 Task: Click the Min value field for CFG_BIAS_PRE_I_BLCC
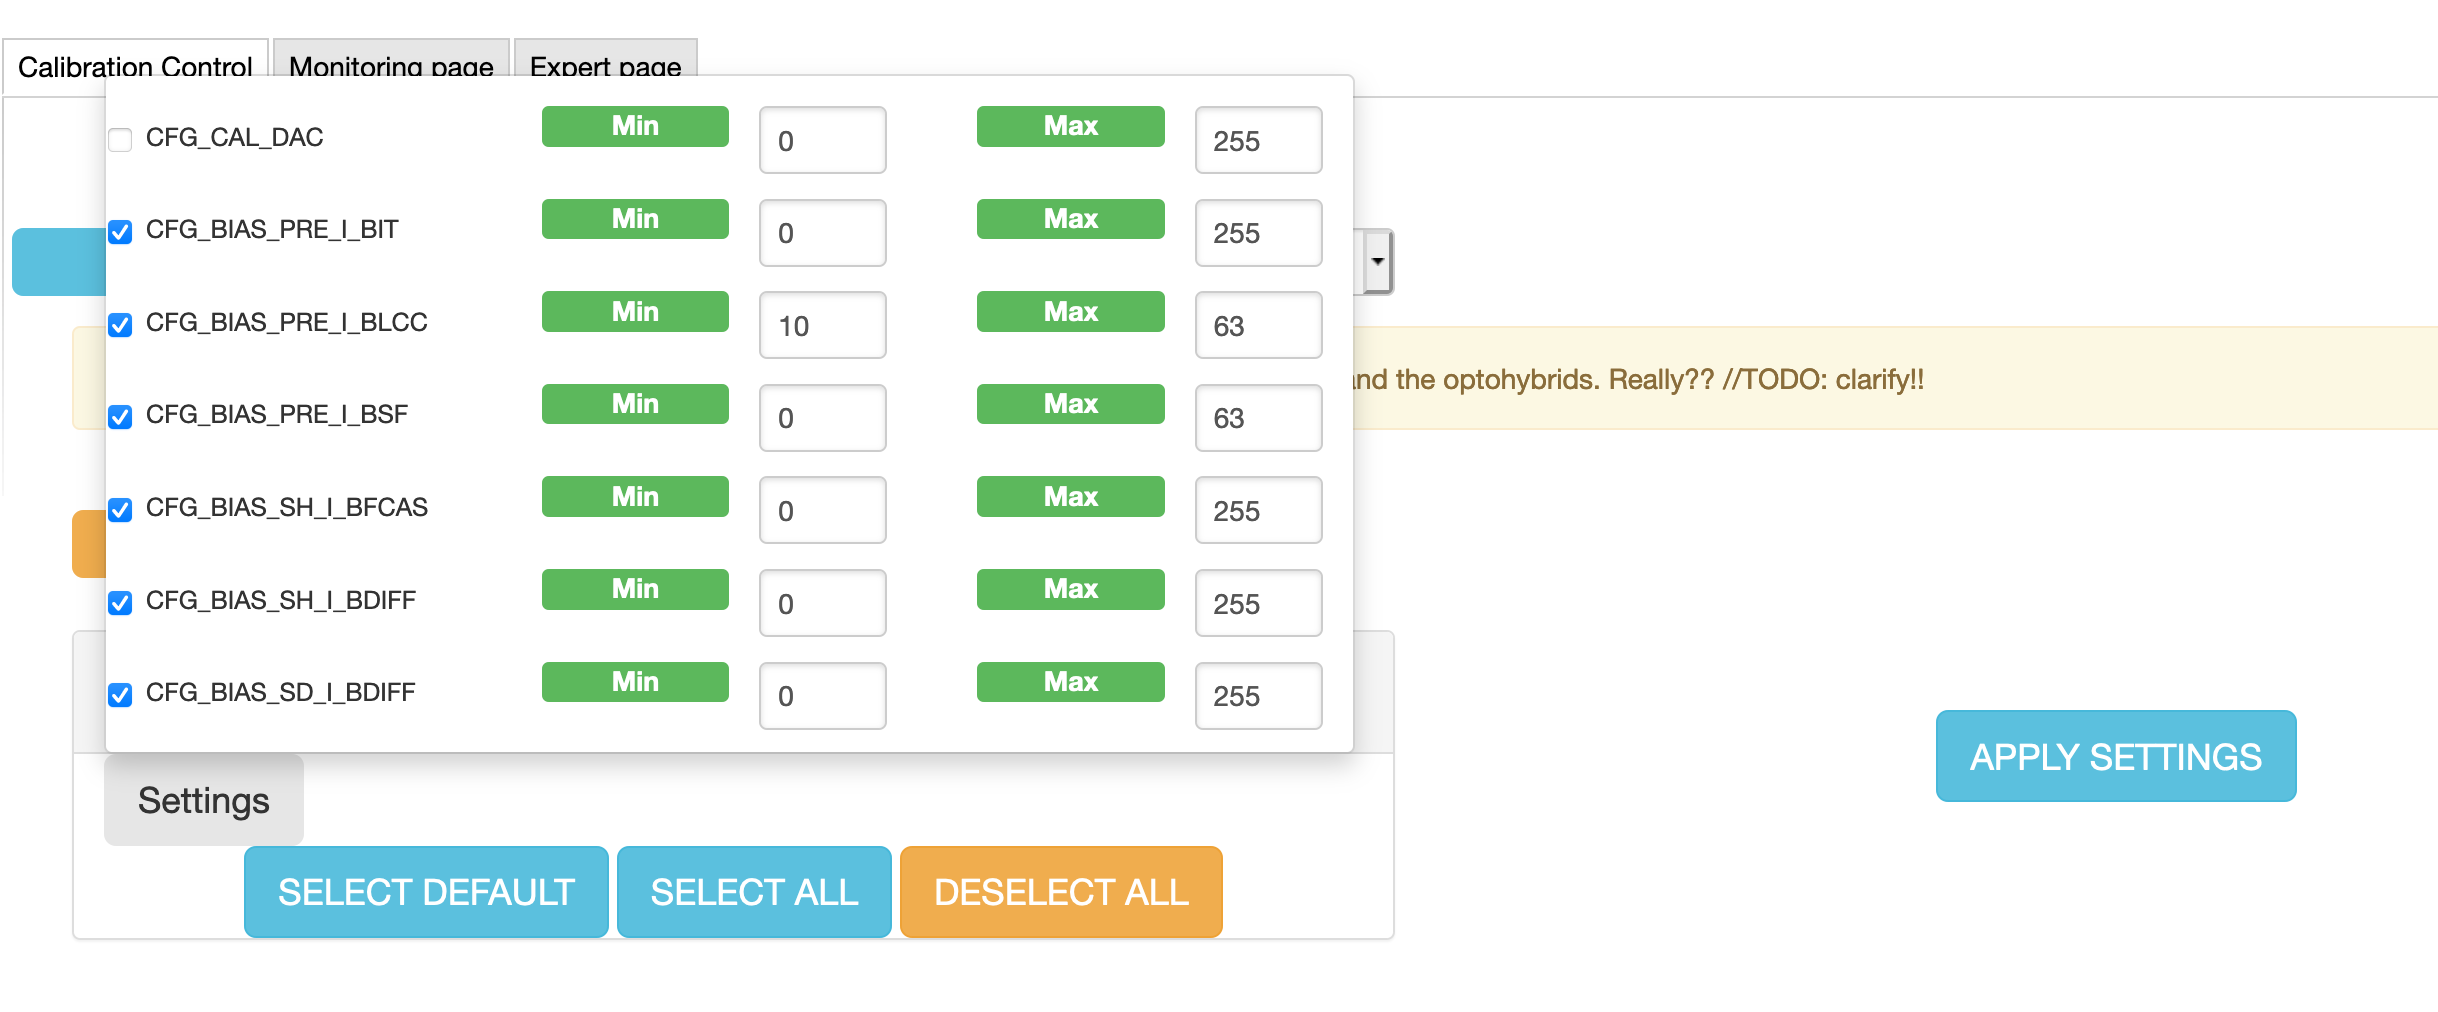[x=823, y=325]
